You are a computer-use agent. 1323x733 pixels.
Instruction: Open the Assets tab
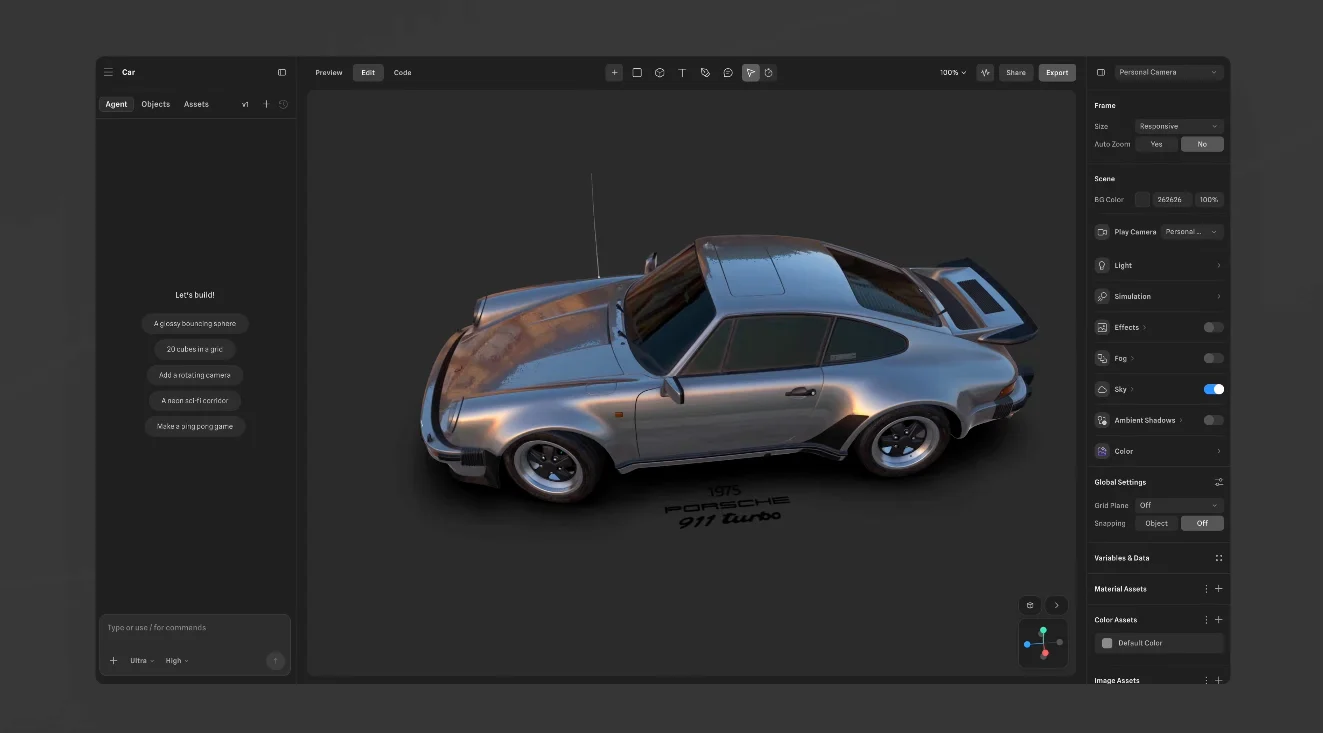click(196, 104)
